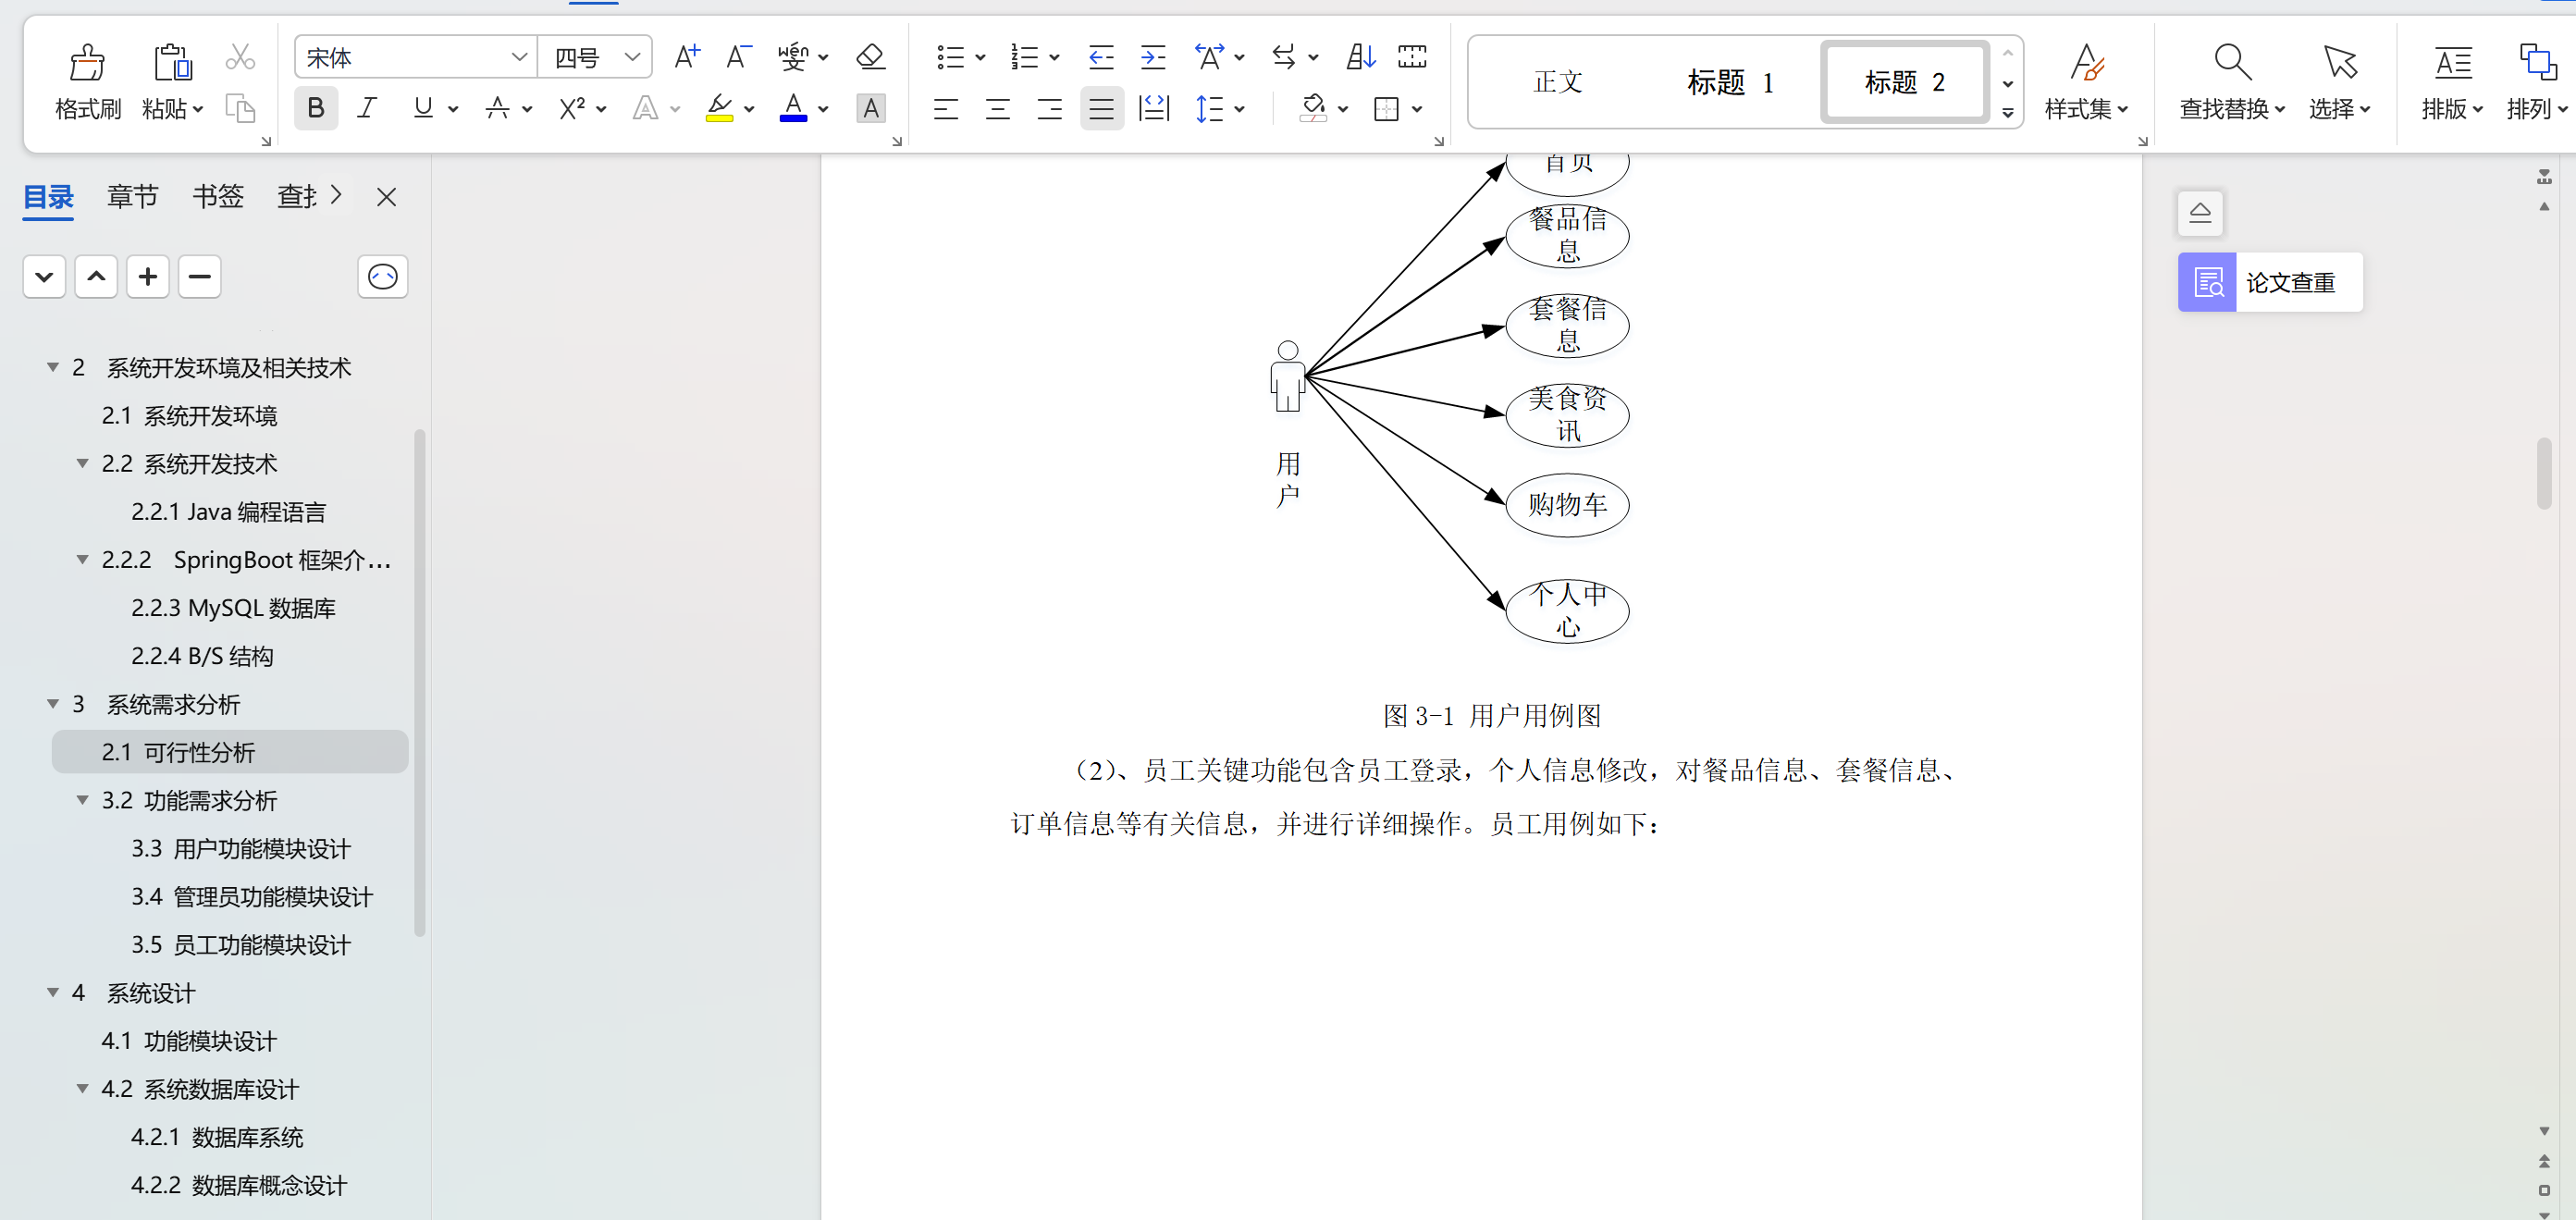Click the Format Painter (格式刷) icon
Image resolution: width=2576 pixels, height=1220 pixels.
87,62
